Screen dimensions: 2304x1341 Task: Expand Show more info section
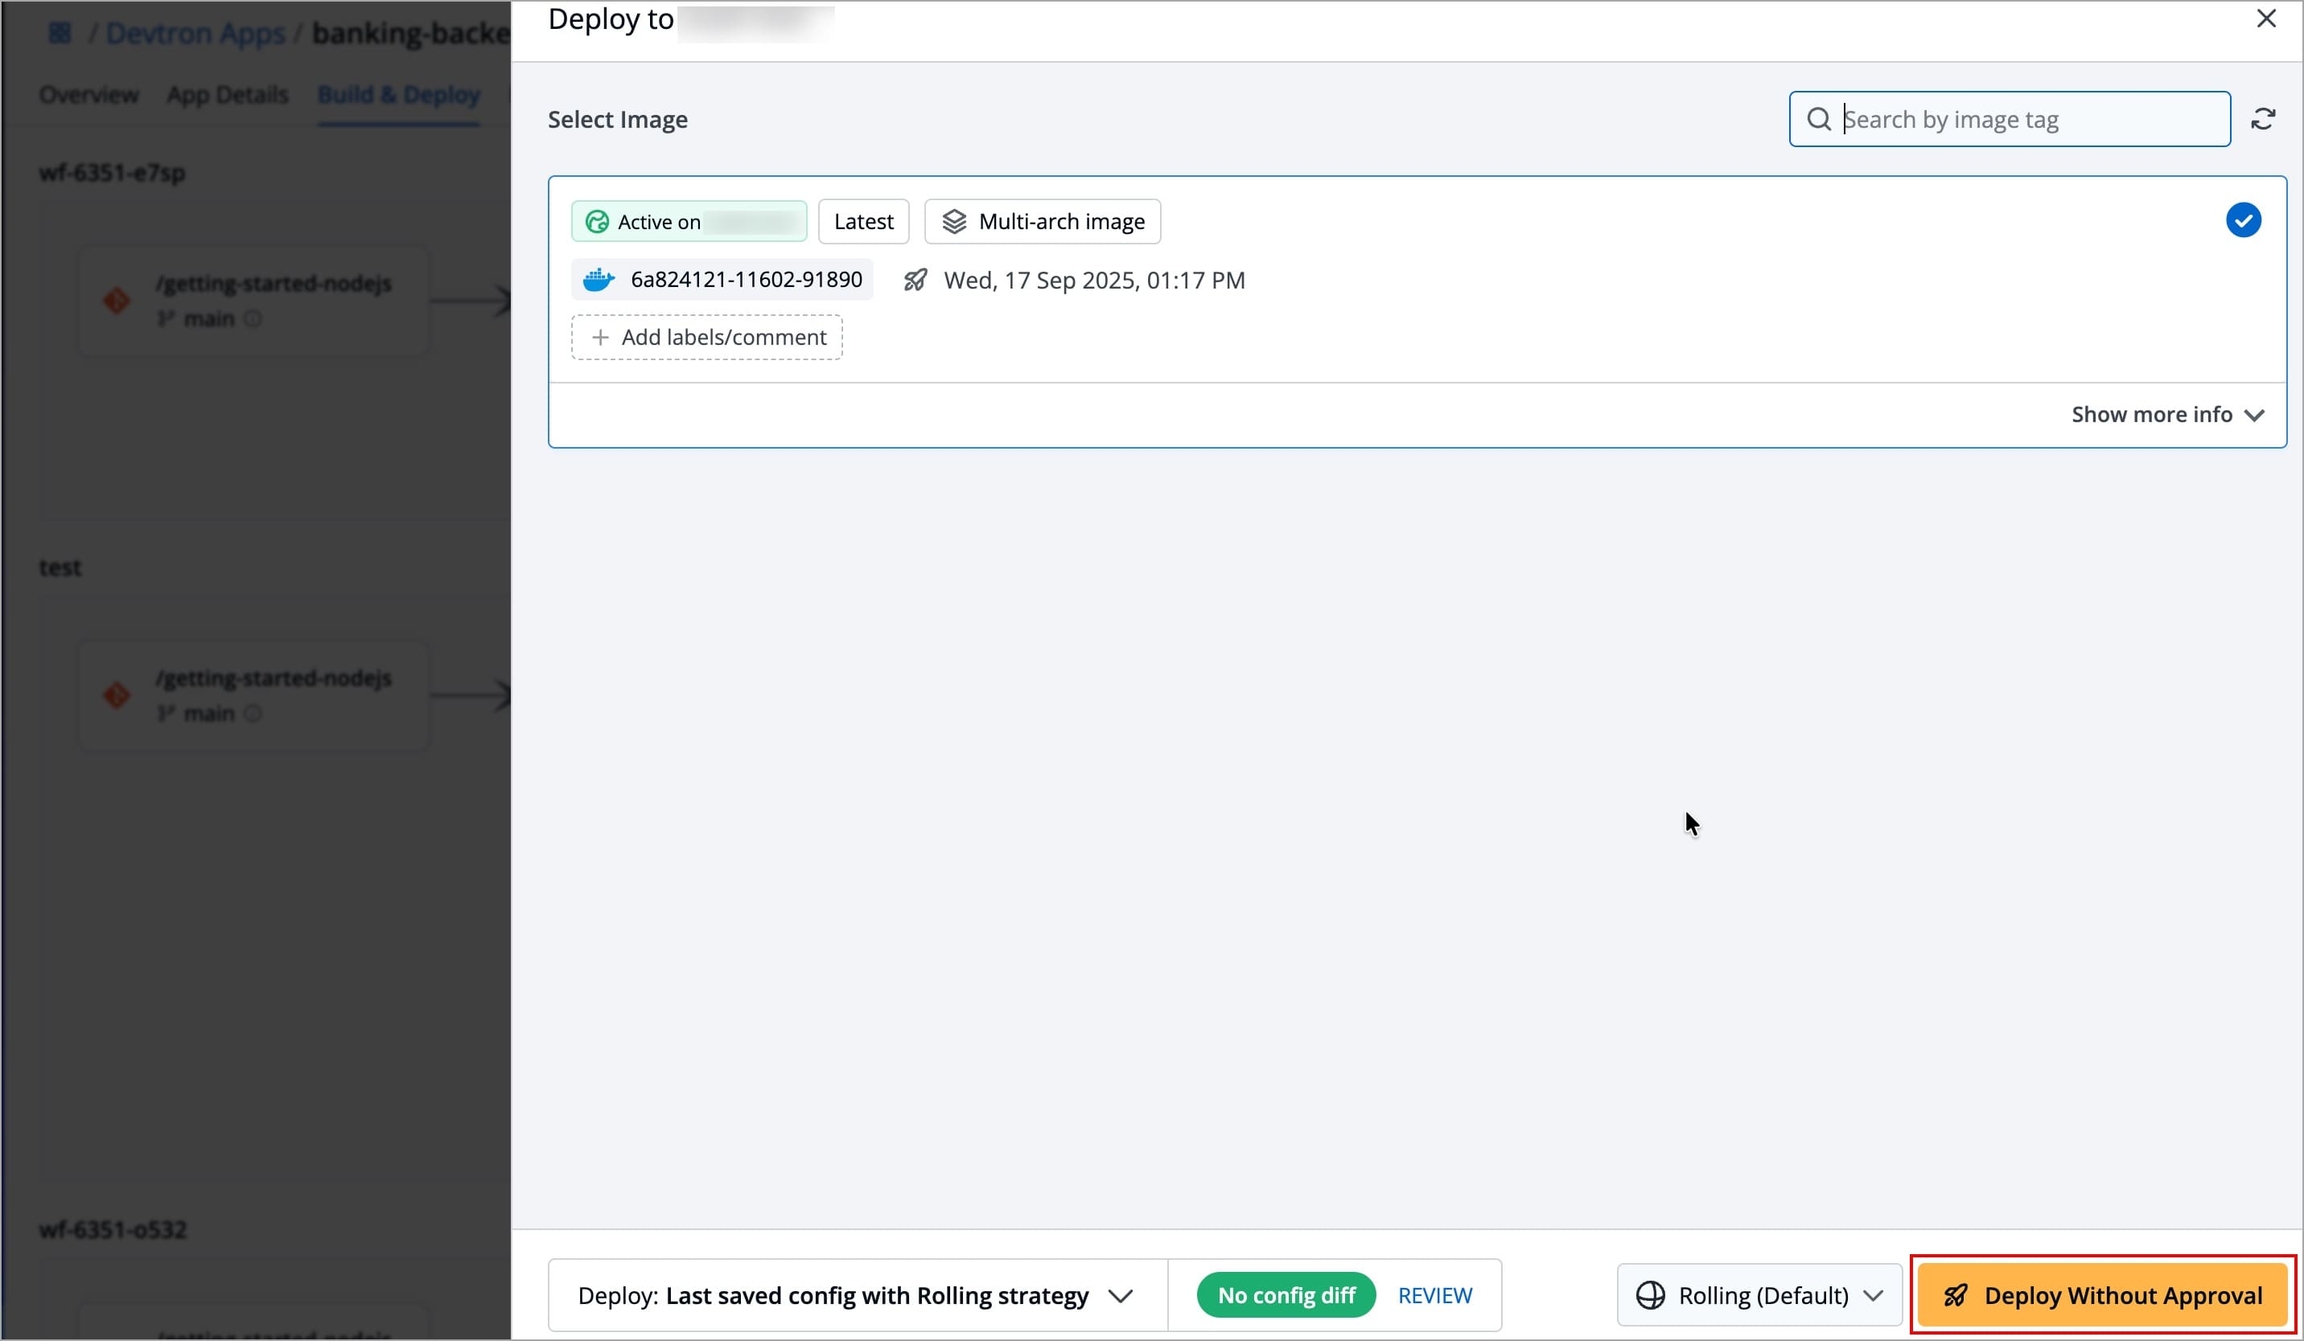pos(2167,414)
